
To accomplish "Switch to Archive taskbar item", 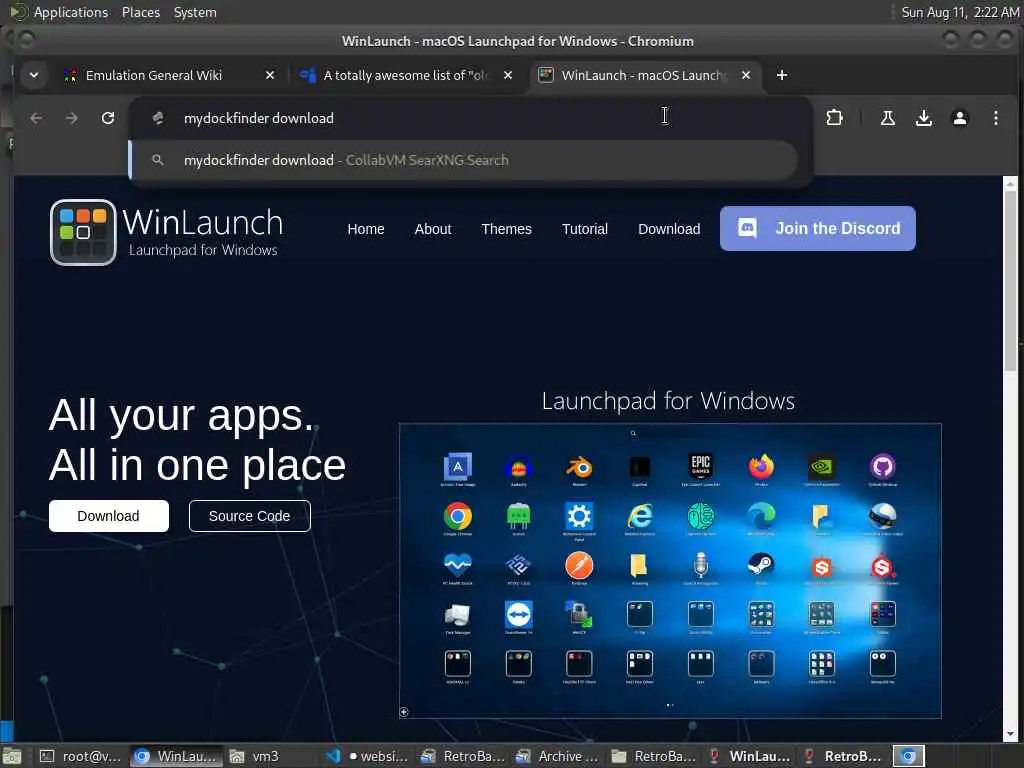I will [x=557, y=756].
